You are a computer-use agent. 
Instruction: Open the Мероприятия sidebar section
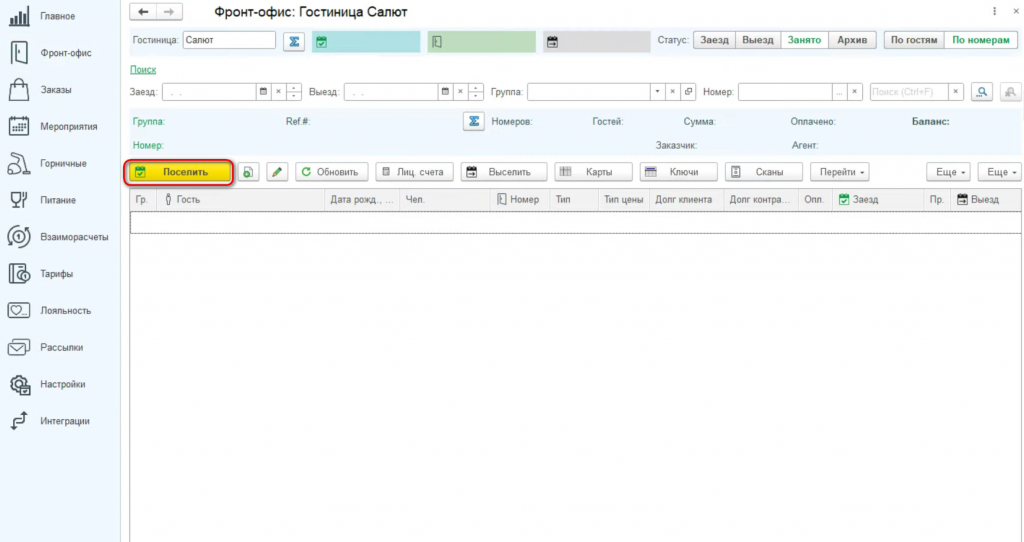52,126
